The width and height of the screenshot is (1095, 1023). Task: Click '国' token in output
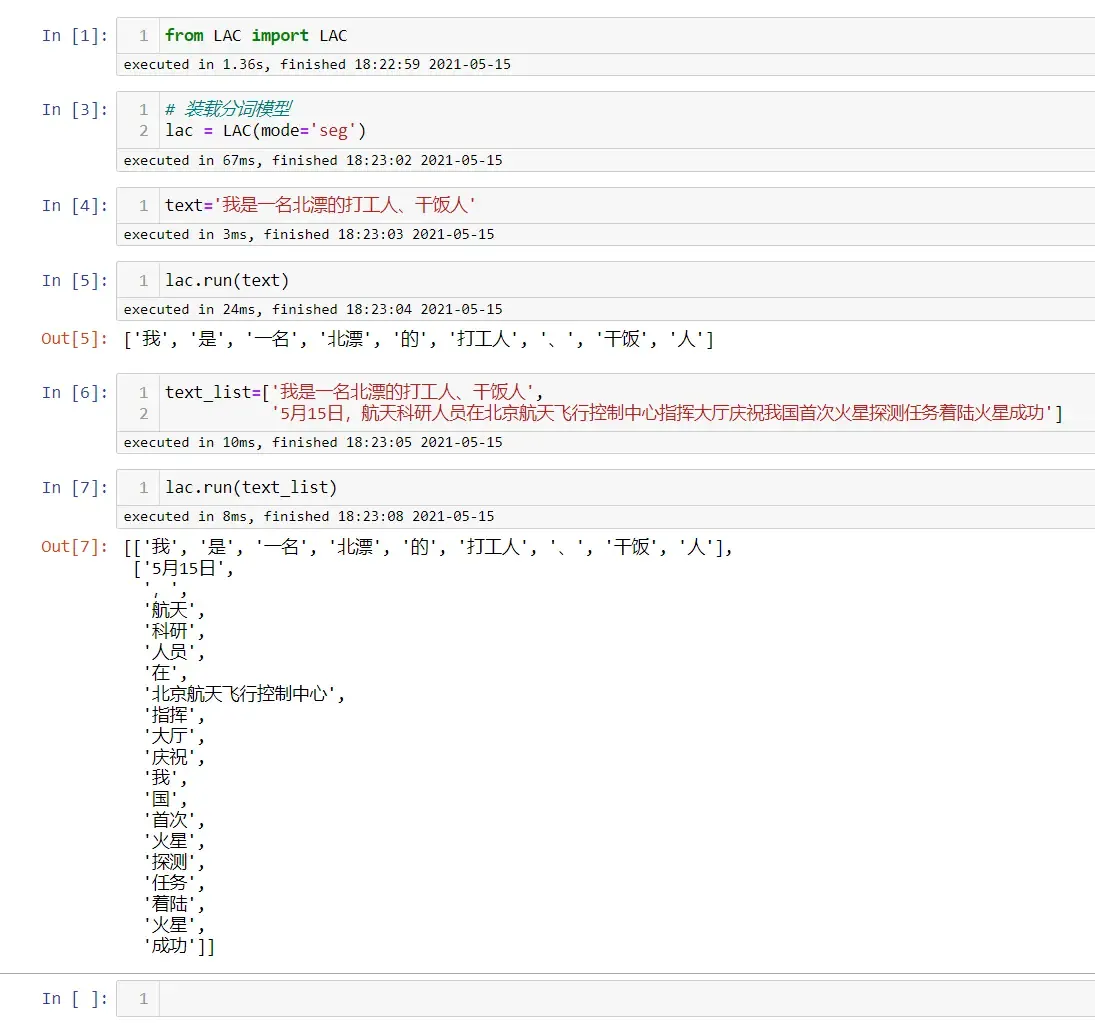161,799
